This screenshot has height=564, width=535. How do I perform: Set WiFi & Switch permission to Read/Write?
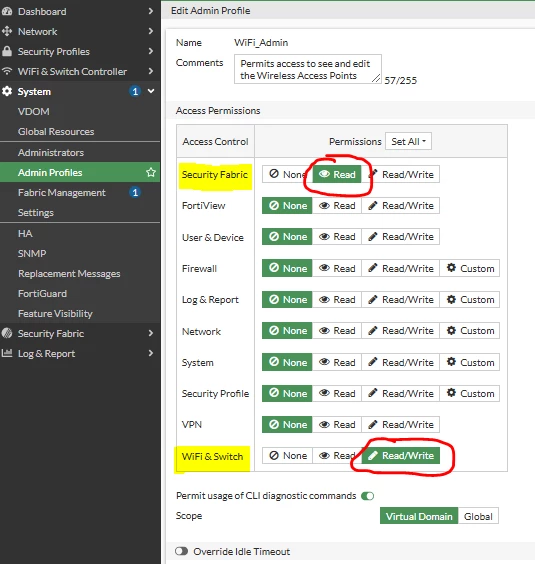[400, 456]
